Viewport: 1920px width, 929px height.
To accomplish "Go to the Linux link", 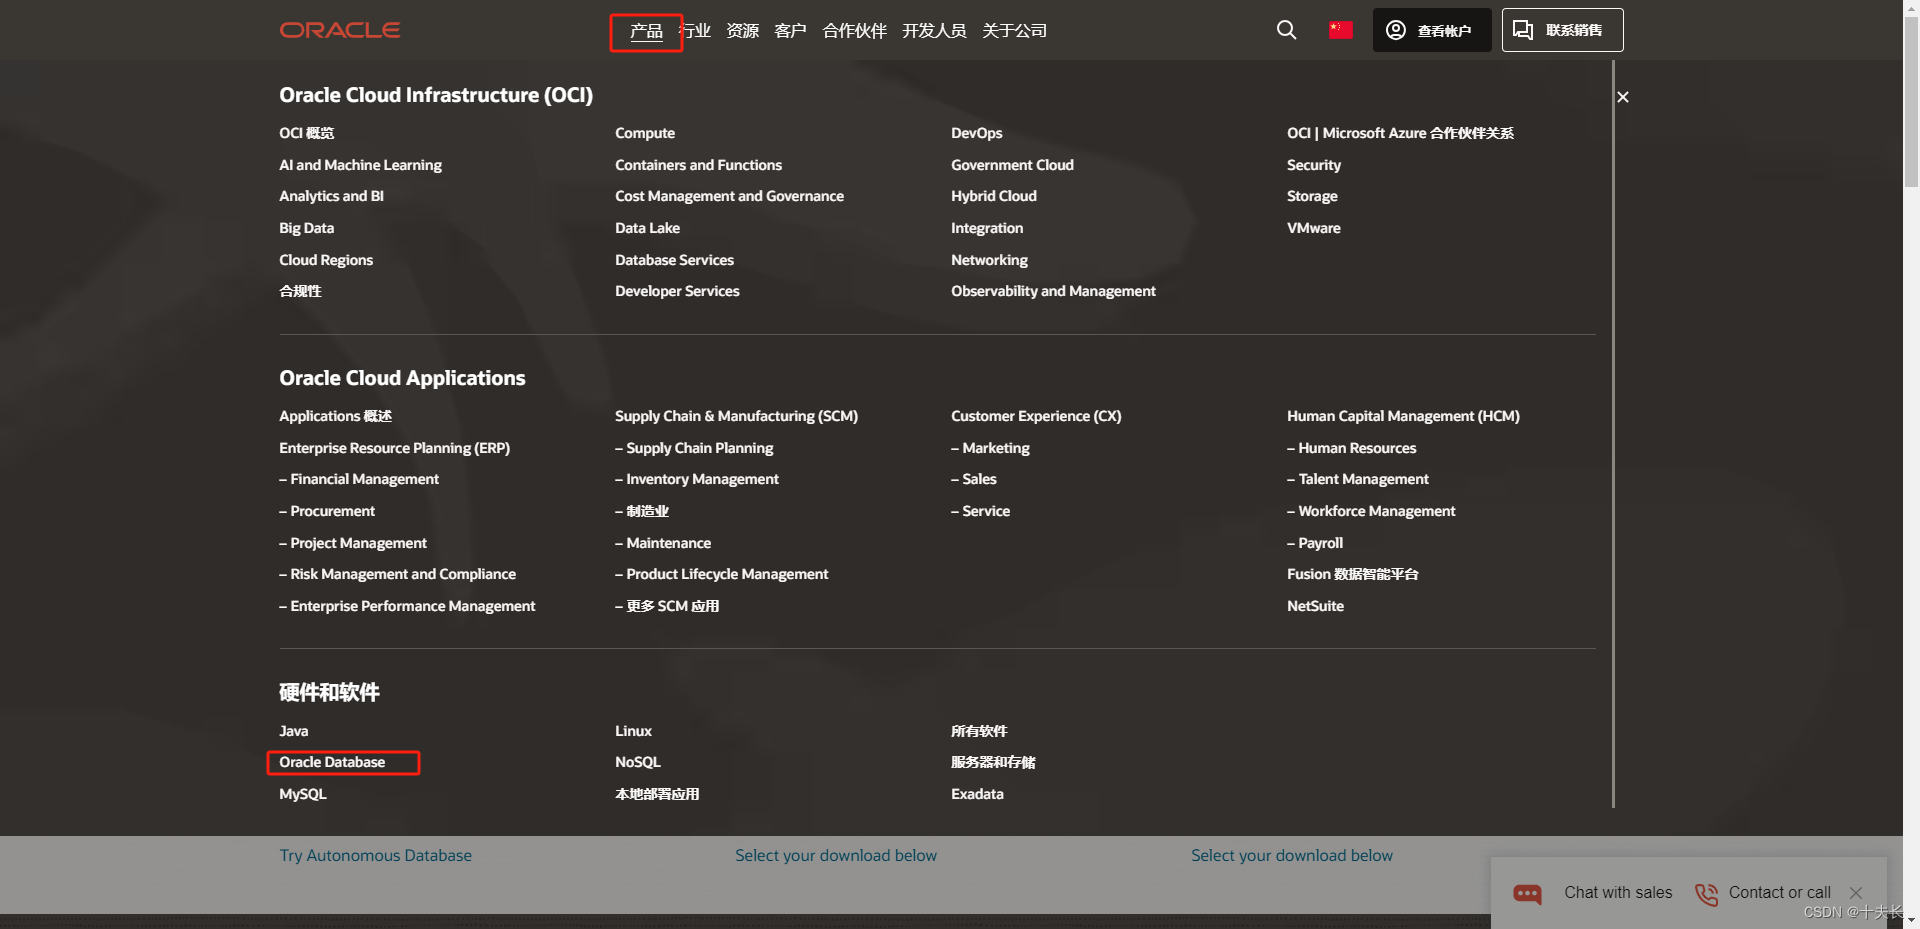I will (633, 731).
